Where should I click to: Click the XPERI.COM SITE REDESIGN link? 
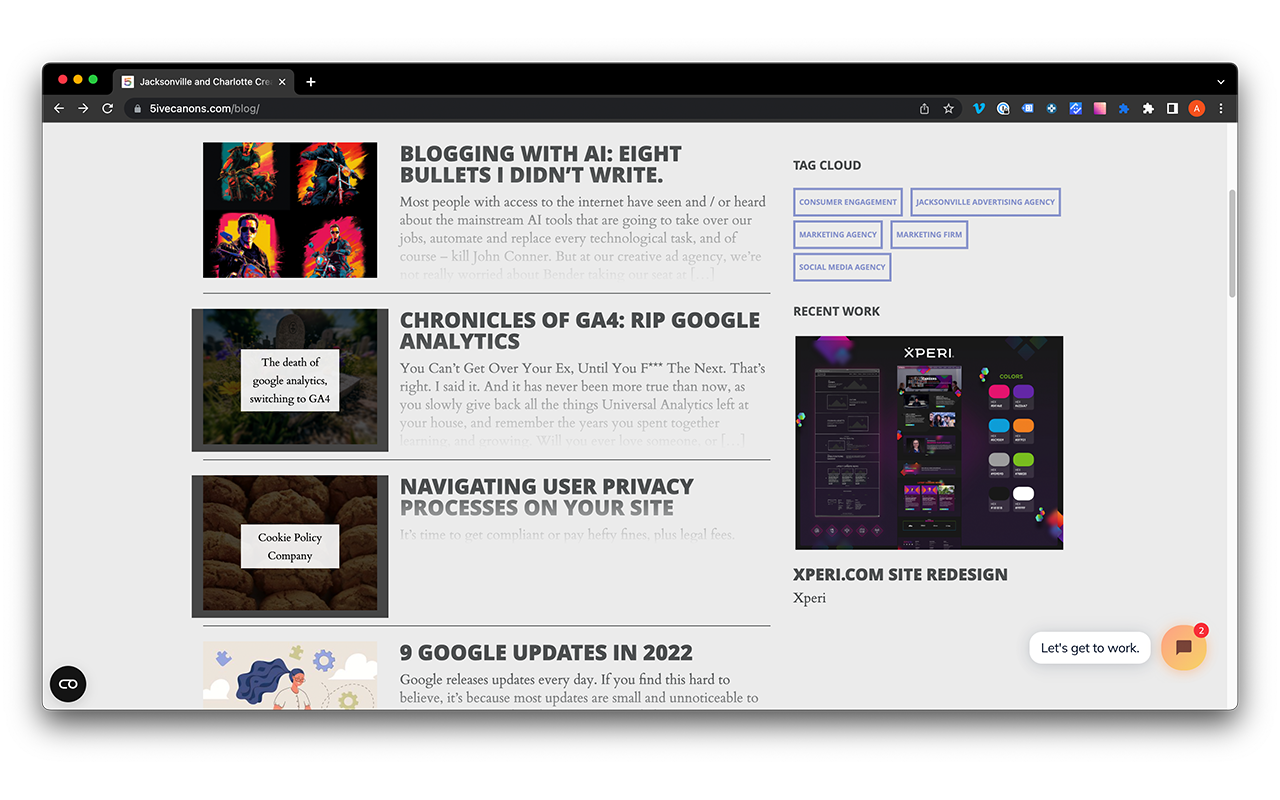point(900,574)
